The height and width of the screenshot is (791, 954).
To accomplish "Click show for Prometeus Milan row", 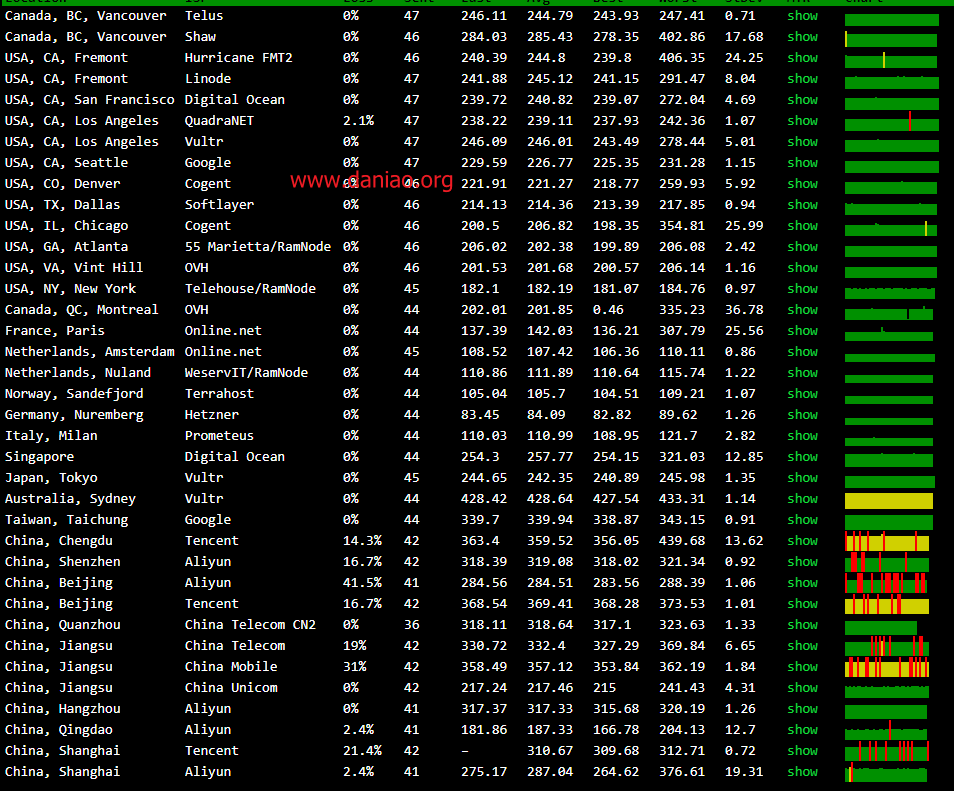I will click(x=803, y=436).
